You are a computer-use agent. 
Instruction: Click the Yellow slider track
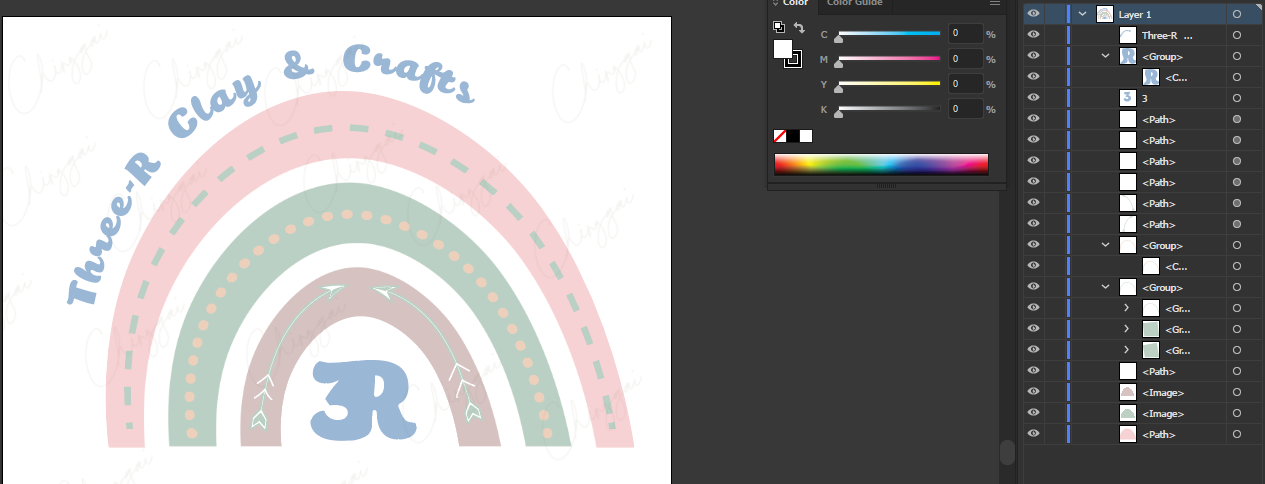click(888, 84)
